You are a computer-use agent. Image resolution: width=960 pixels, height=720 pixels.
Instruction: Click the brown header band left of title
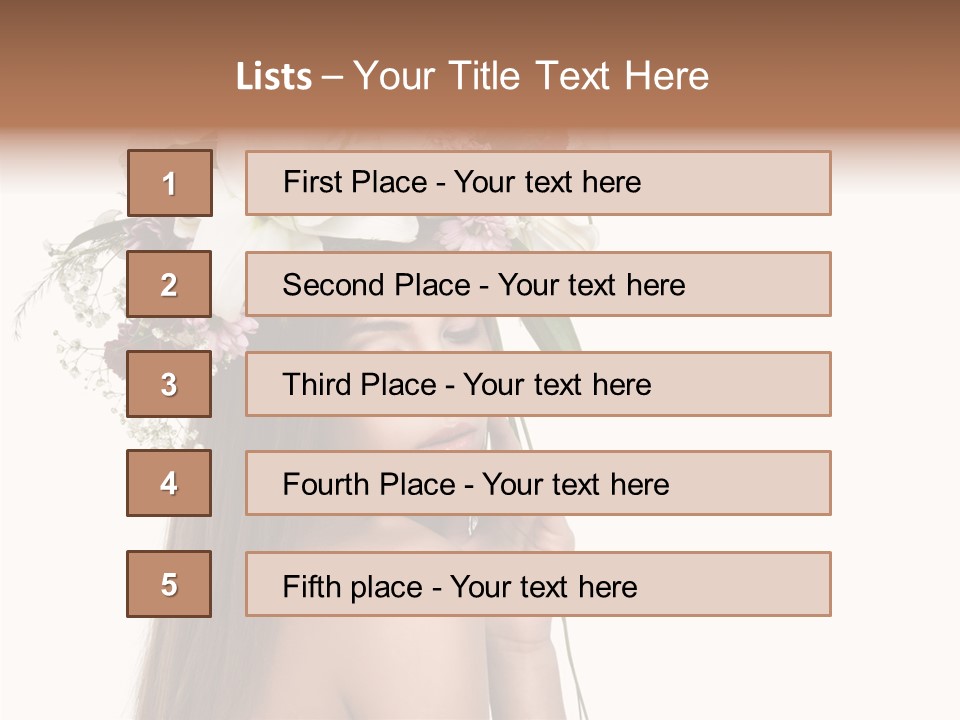click(116, 67)
